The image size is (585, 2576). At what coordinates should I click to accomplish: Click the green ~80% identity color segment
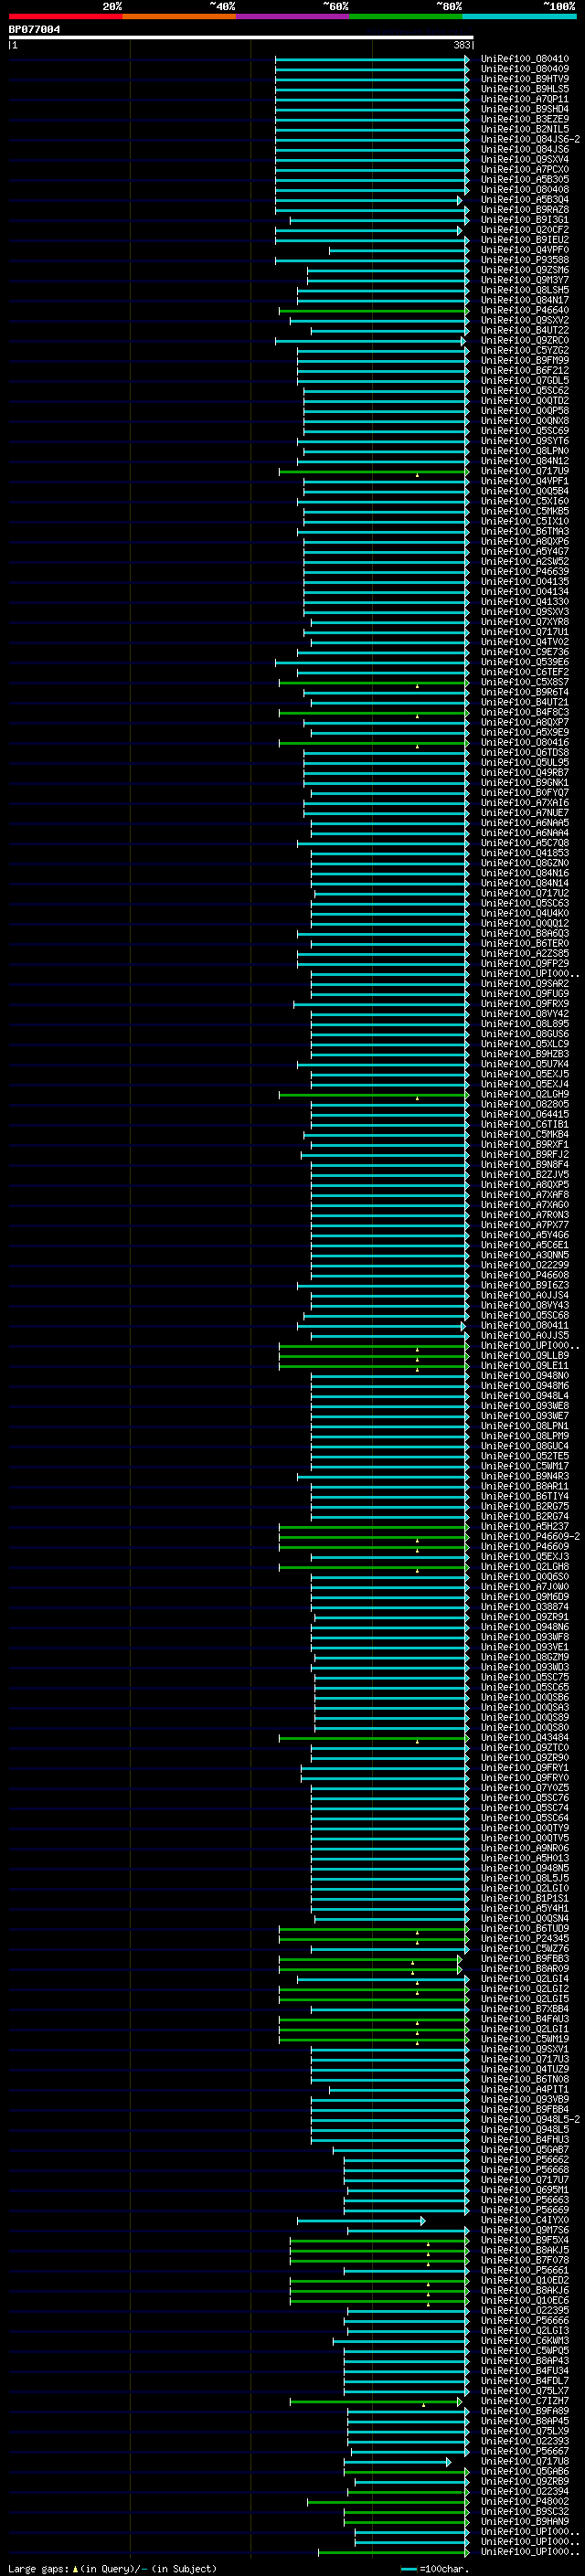(406, 17)
